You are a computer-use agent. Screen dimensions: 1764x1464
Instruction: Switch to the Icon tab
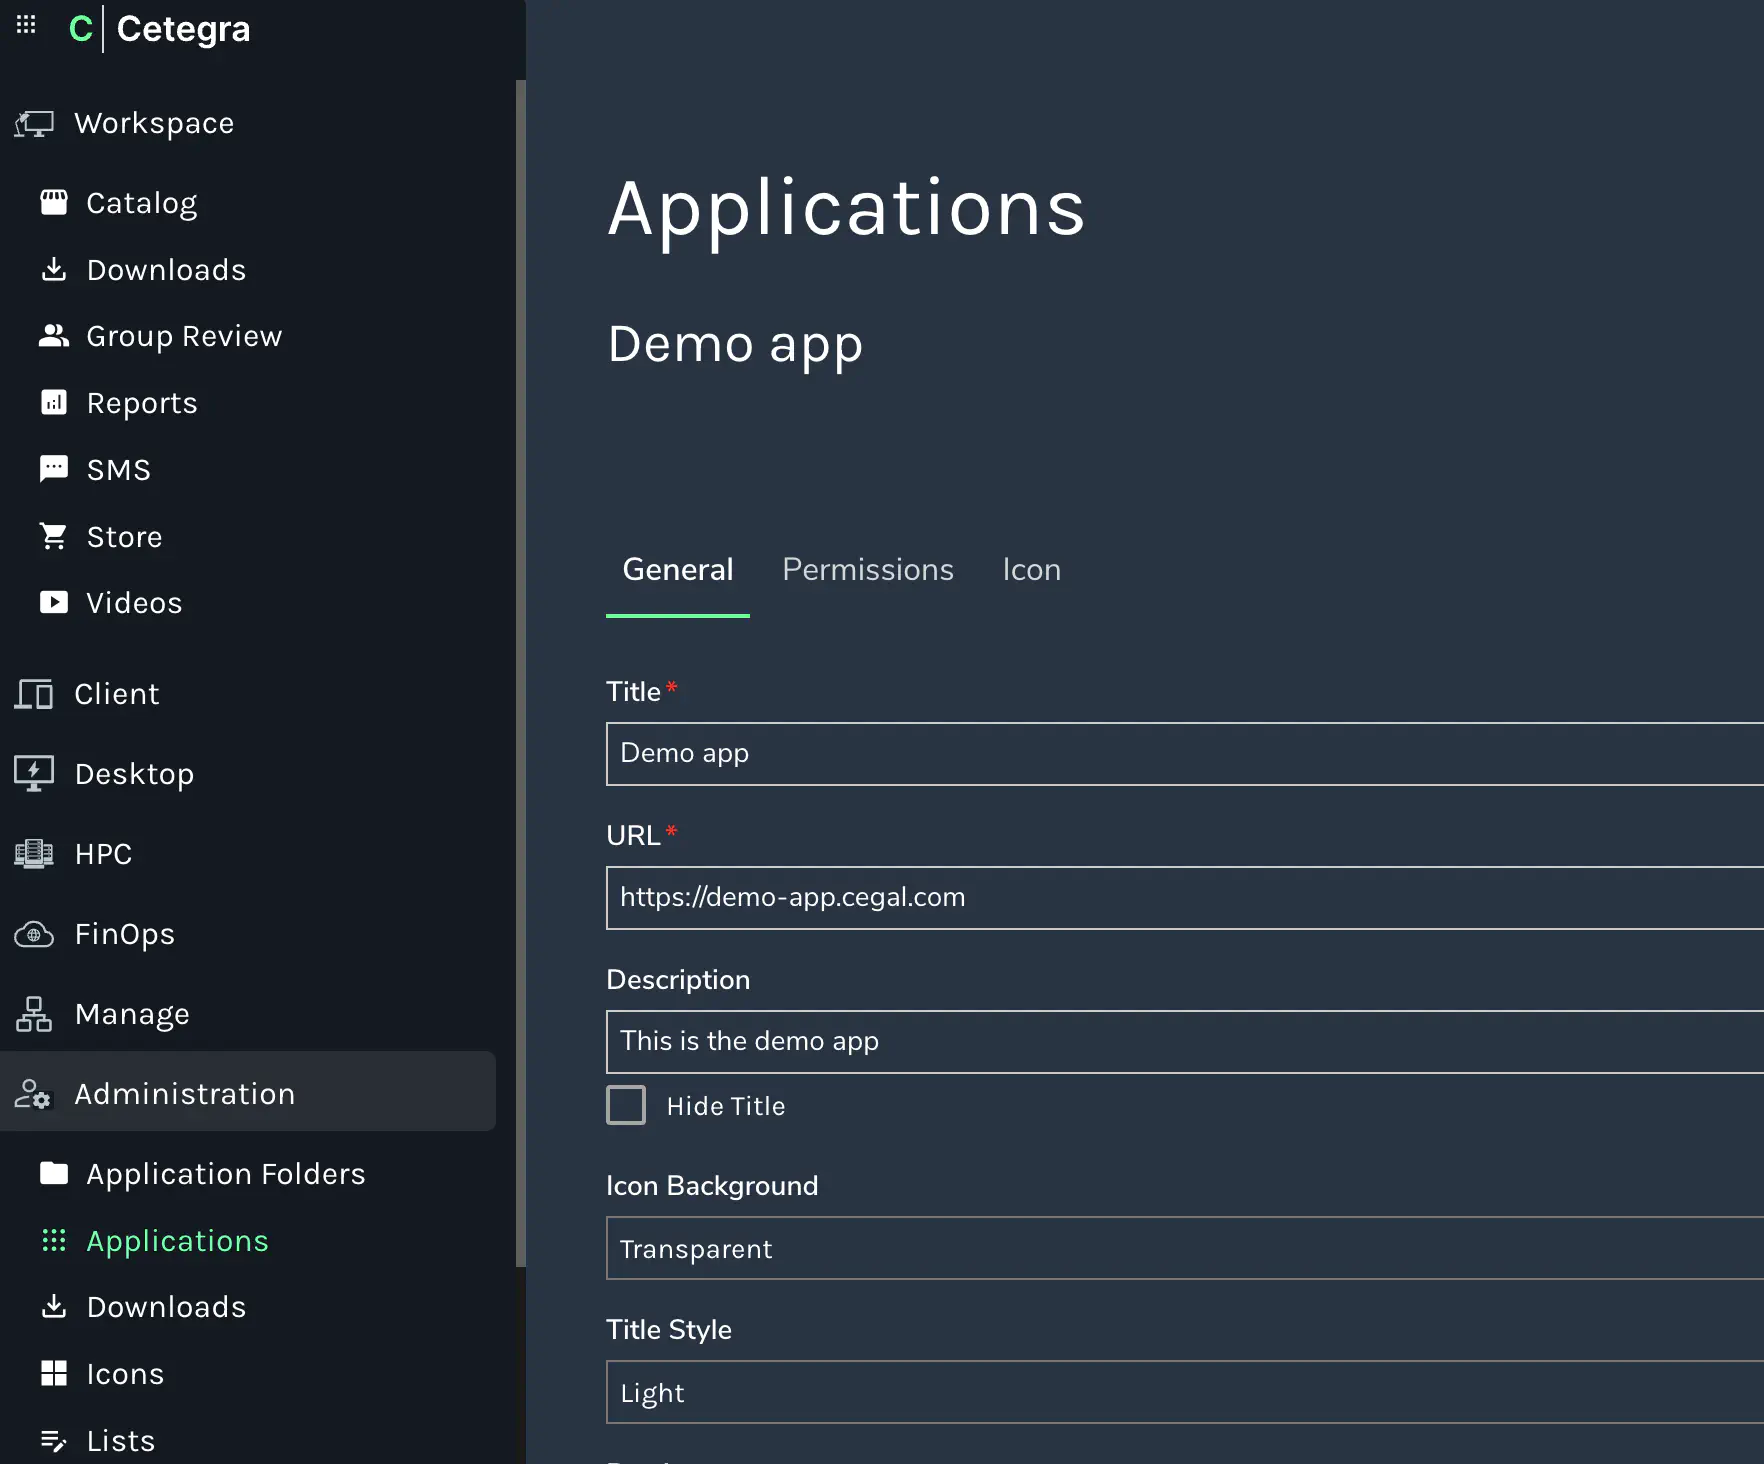[1032, 569]
